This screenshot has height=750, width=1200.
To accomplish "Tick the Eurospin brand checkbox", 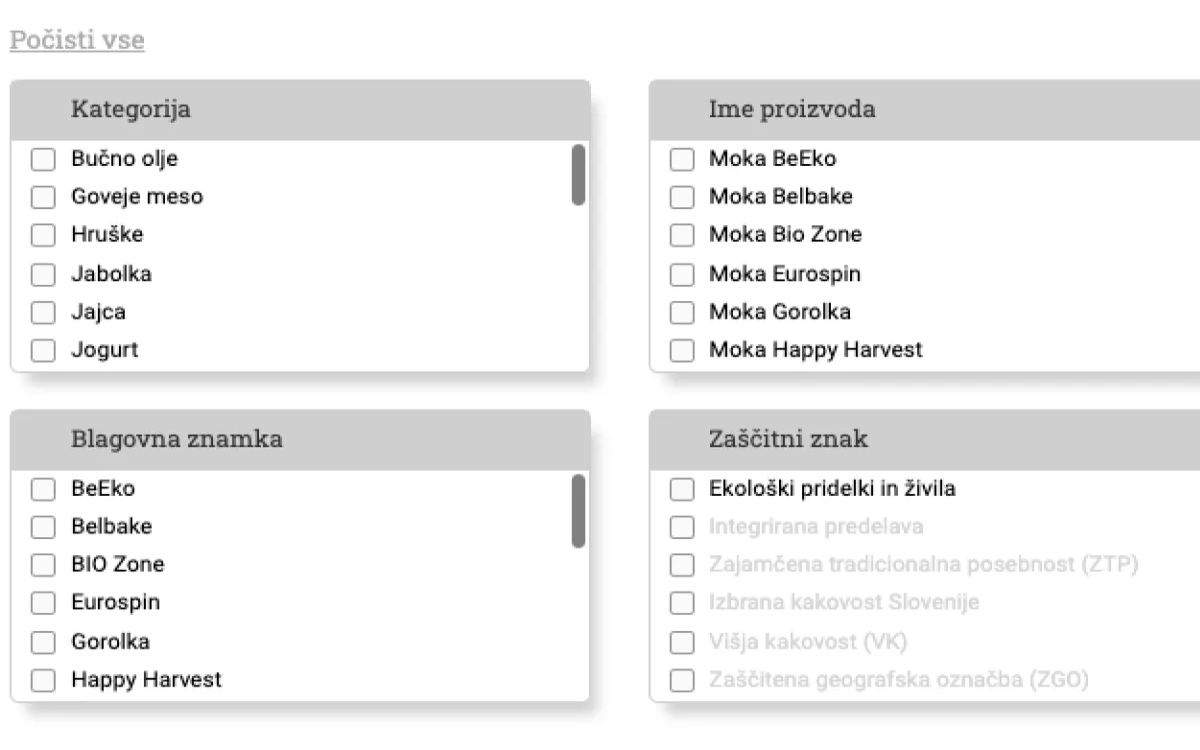I will pos(43,603).
